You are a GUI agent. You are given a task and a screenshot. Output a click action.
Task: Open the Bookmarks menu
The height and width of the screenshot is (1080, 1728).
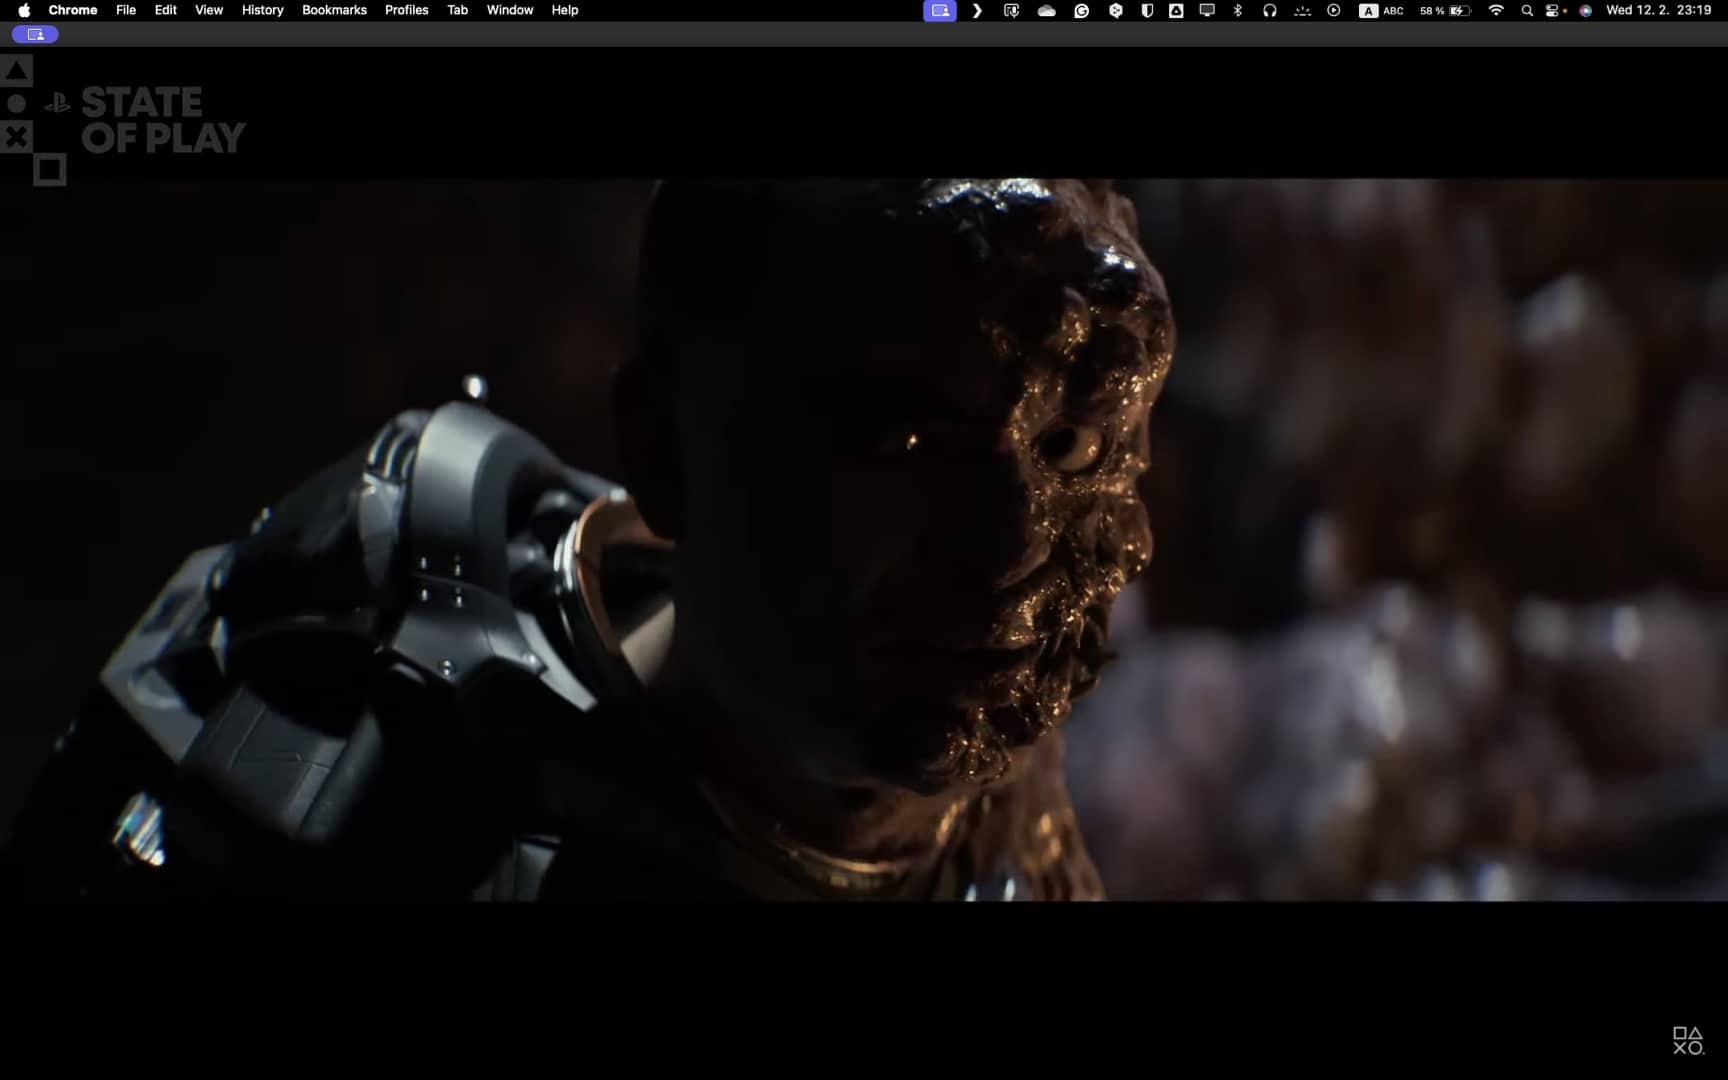[x=334, y=10]
